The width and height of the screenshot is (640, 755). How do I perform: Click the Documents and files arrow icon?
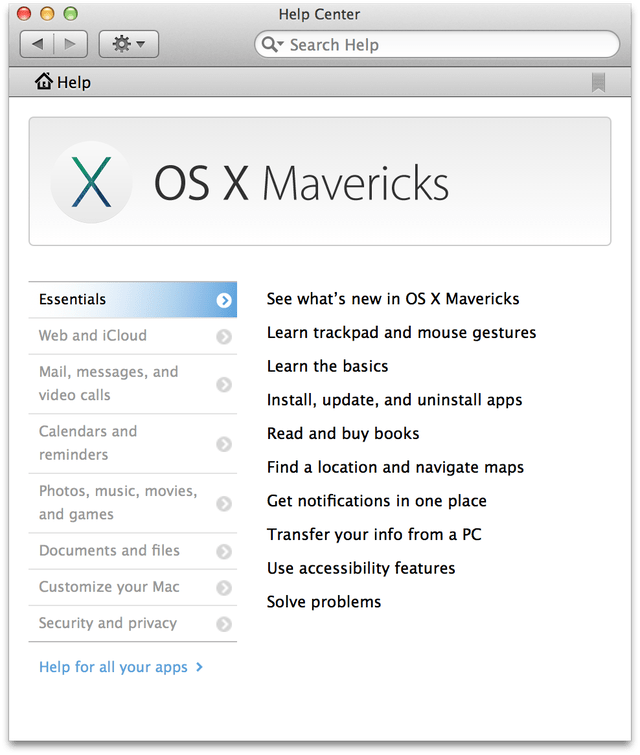click(x=224, y=552)
